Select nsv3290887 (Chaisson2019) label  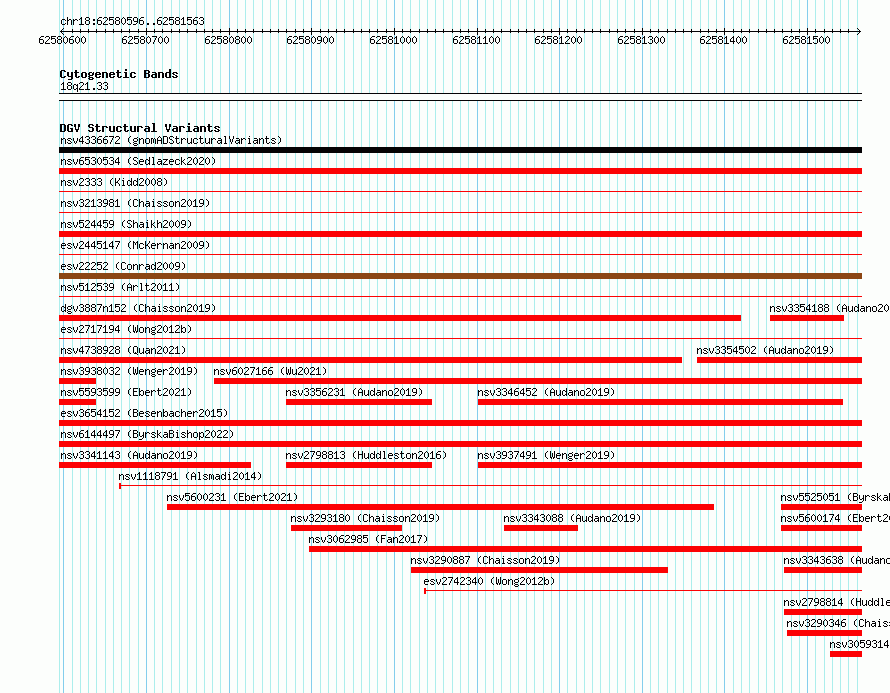coord(485,560)
